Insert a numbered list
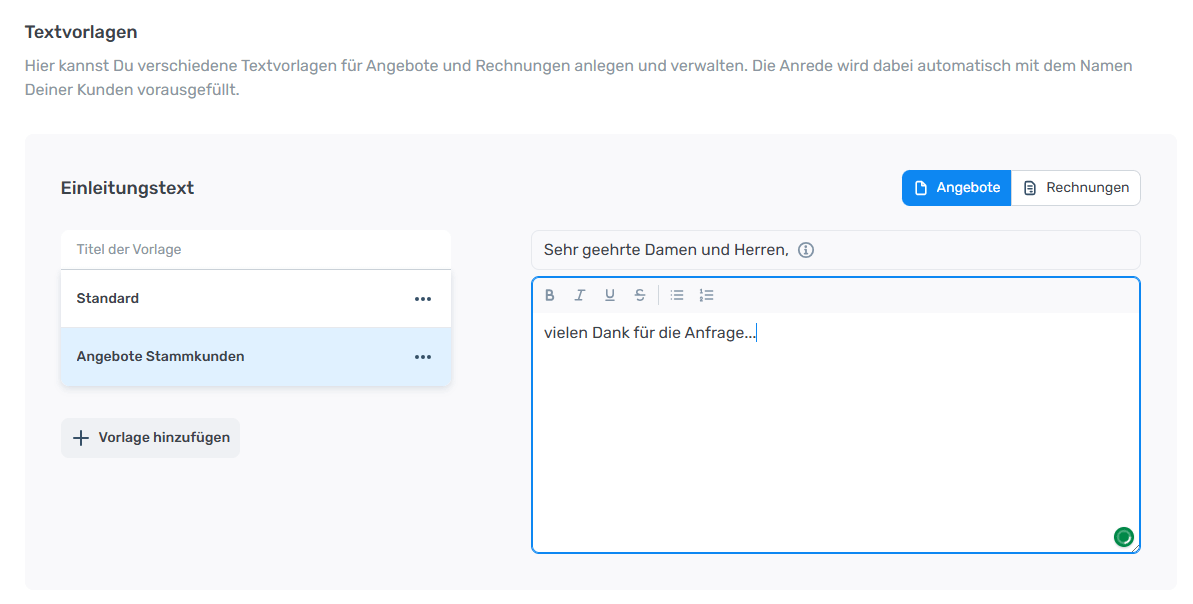The height and width of the screenshot is (604, 1193). tap(707, 295)
